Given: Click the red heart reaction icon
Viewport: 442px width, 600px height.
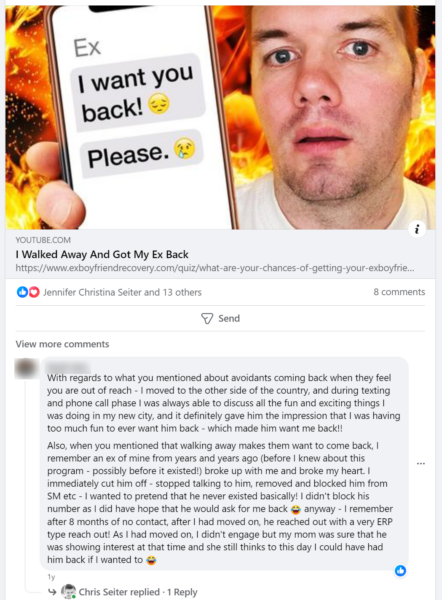Looking at the screenshot, I should coord(34,292).
